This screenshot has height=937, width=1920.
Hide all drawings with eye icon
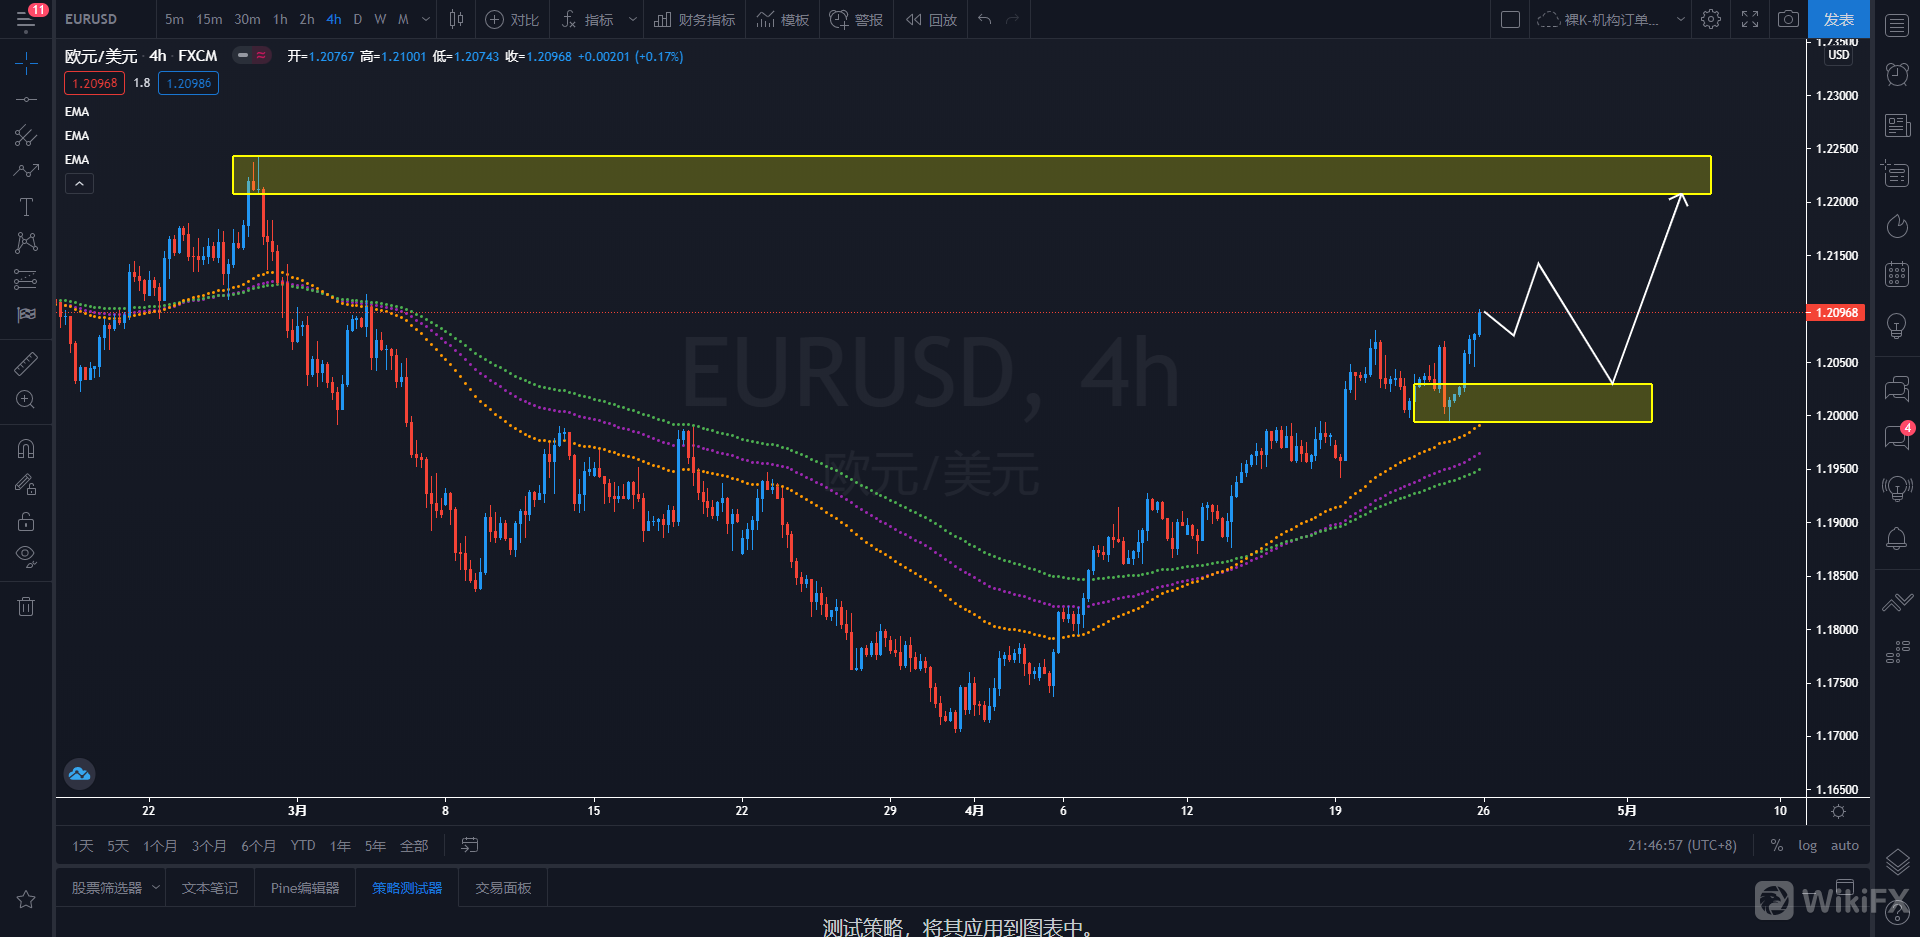point(26,556)
